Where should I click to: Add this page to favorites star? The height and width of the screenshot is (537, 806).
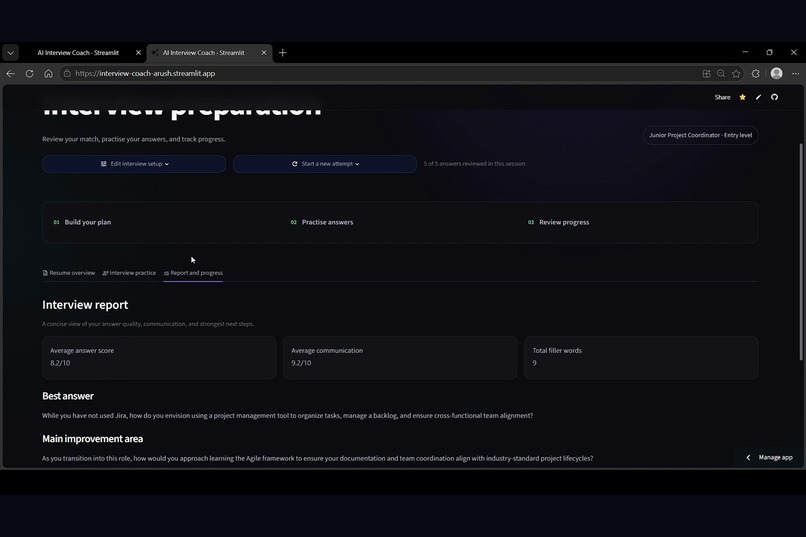click(x=736, y=73)
